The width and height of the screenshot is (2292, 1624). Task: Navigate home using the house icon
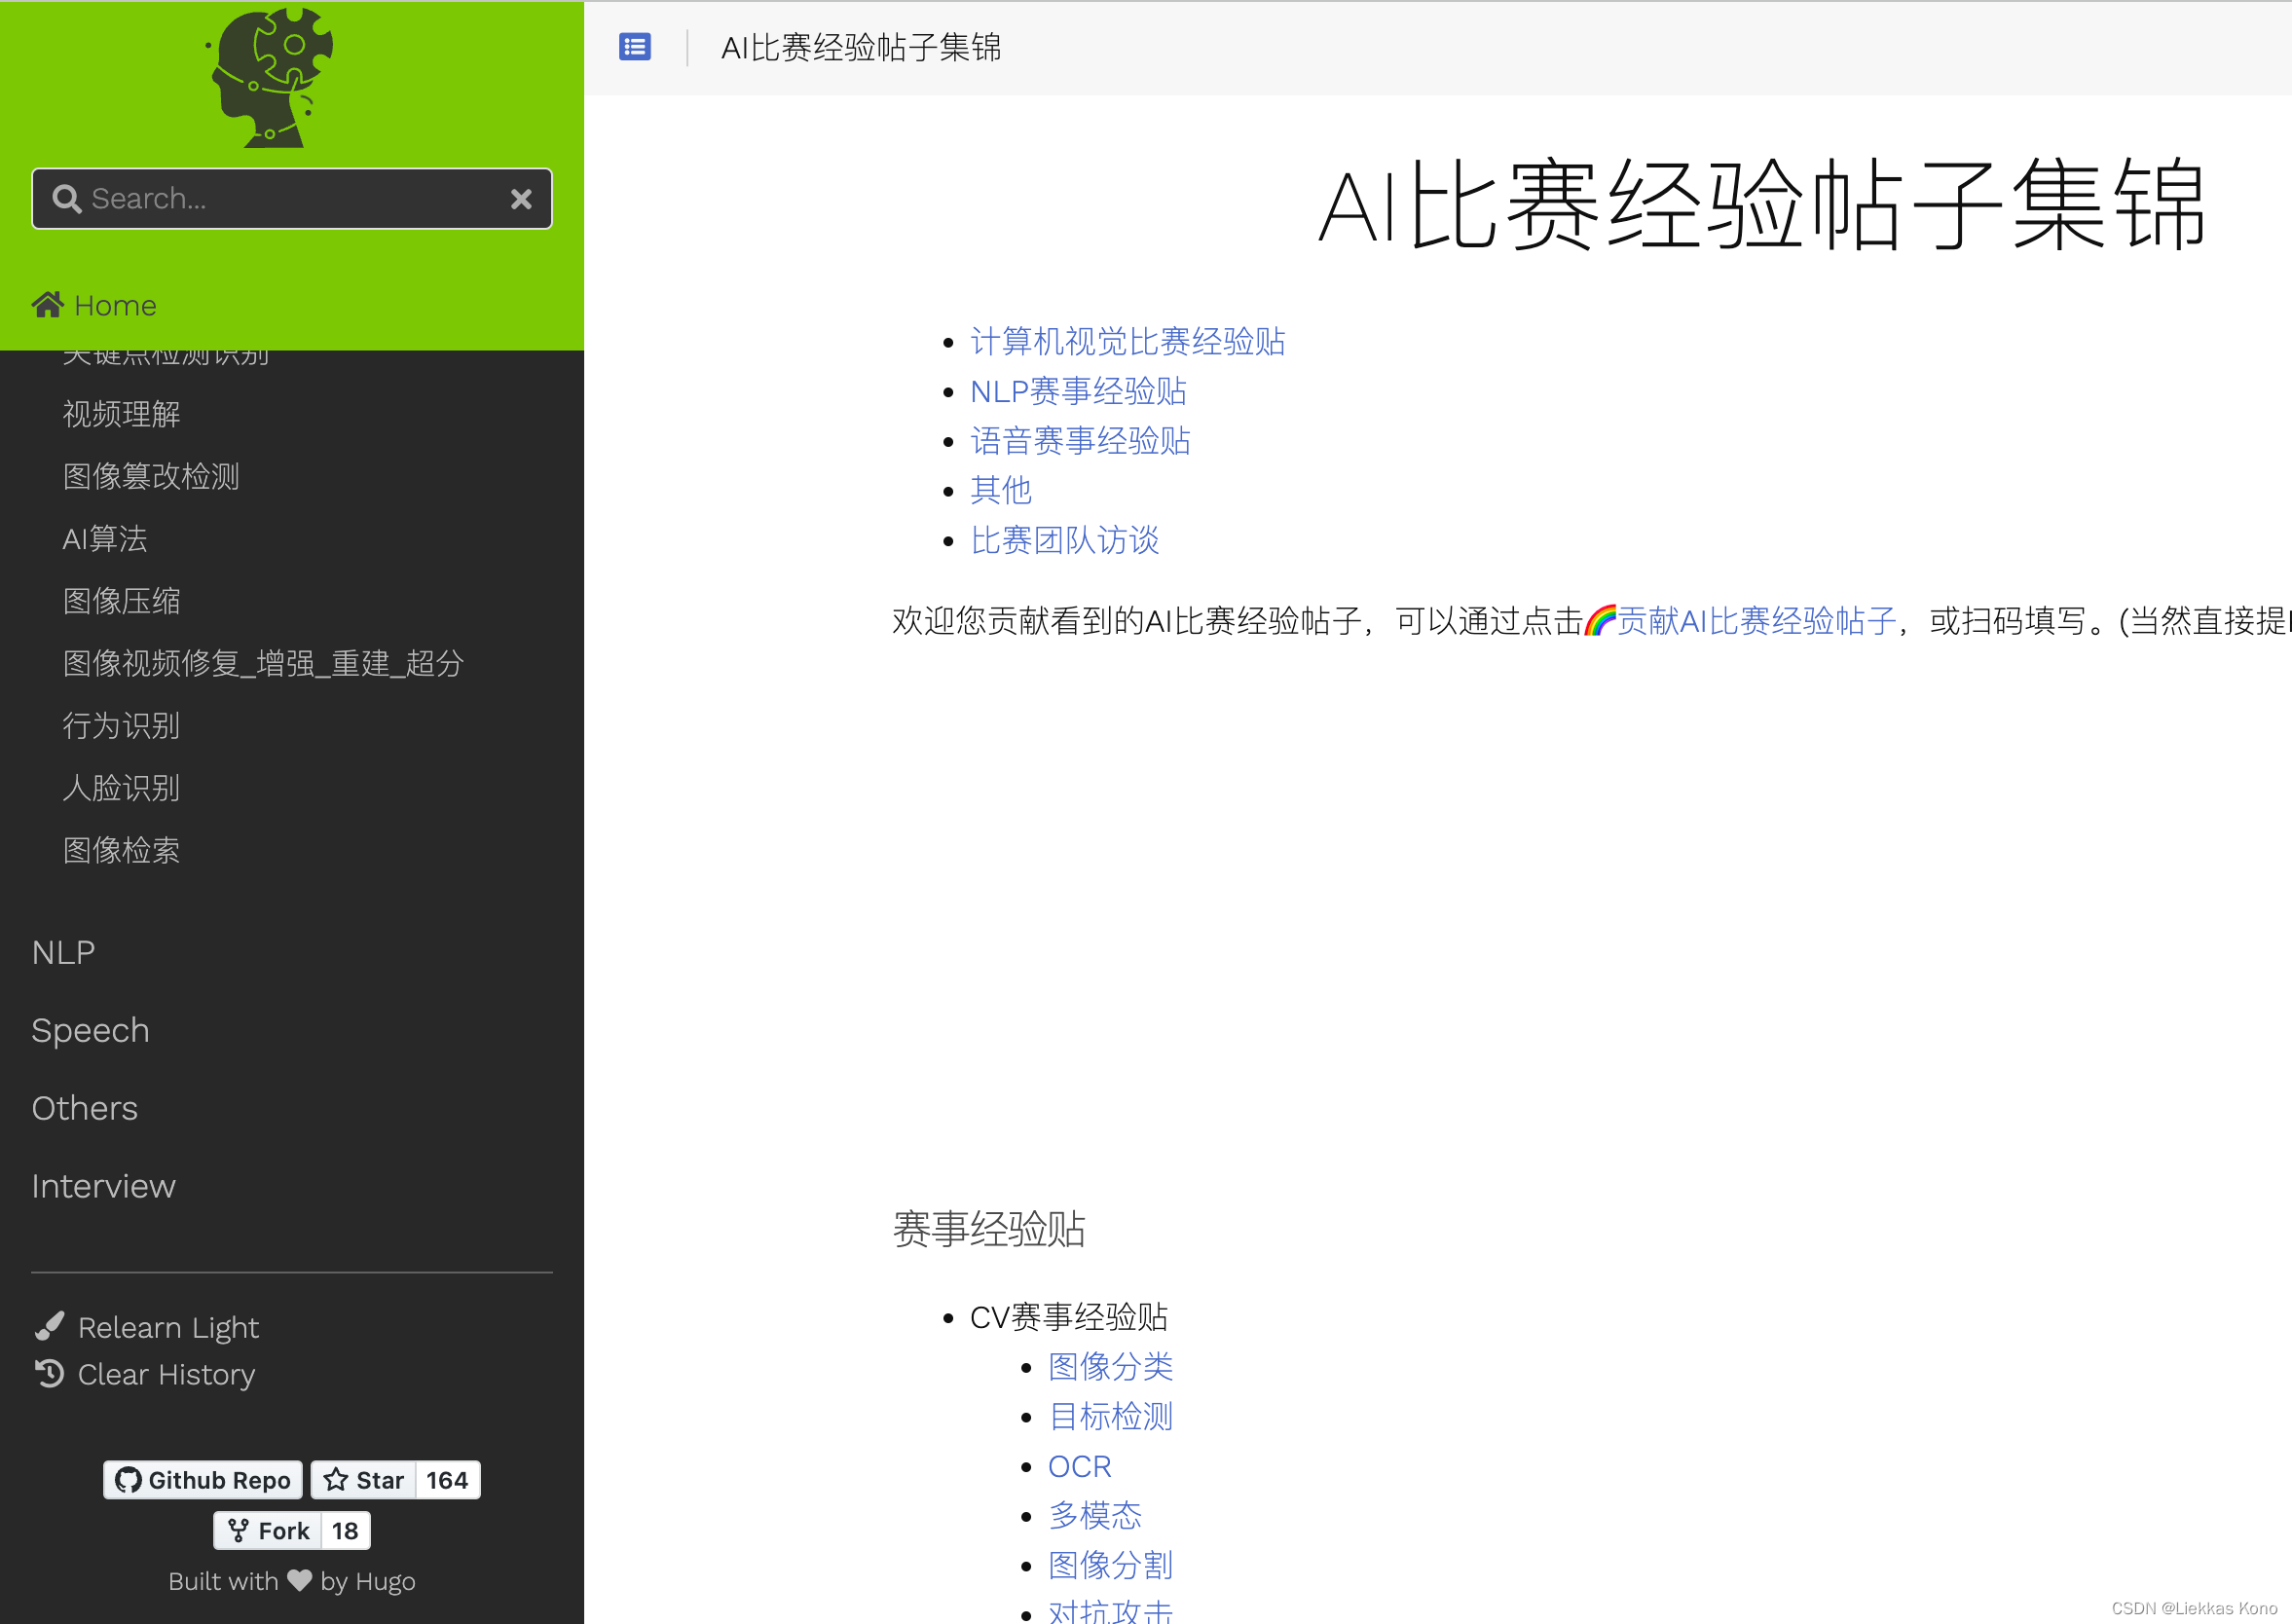(x=47, y=304)
